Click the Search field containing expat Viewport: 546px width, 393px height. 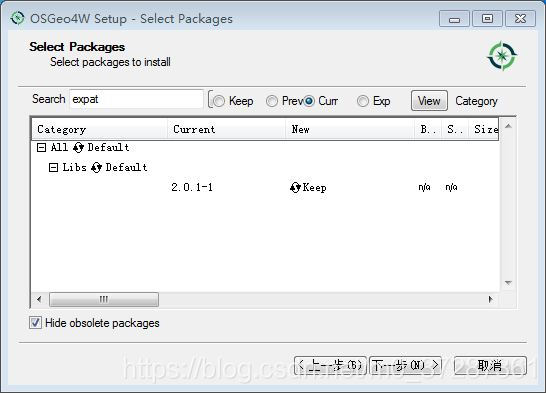[x=136, y=100]
